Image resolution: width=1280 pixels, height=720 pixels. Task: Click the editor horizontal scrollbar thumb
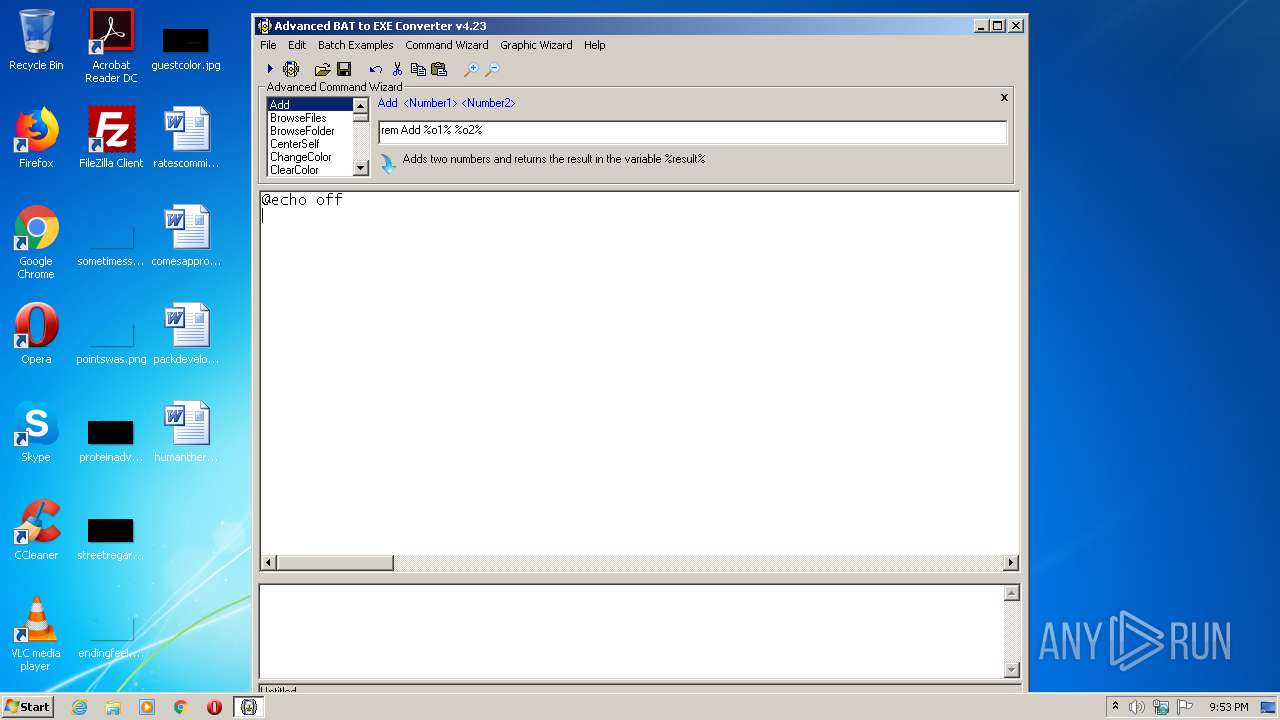pos(334,563)
